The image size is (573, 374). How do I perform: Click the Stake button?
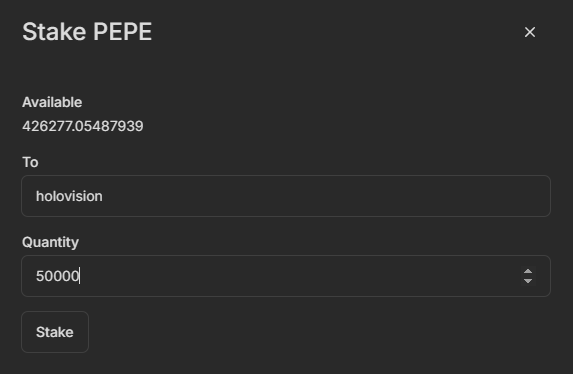[55, 332]
